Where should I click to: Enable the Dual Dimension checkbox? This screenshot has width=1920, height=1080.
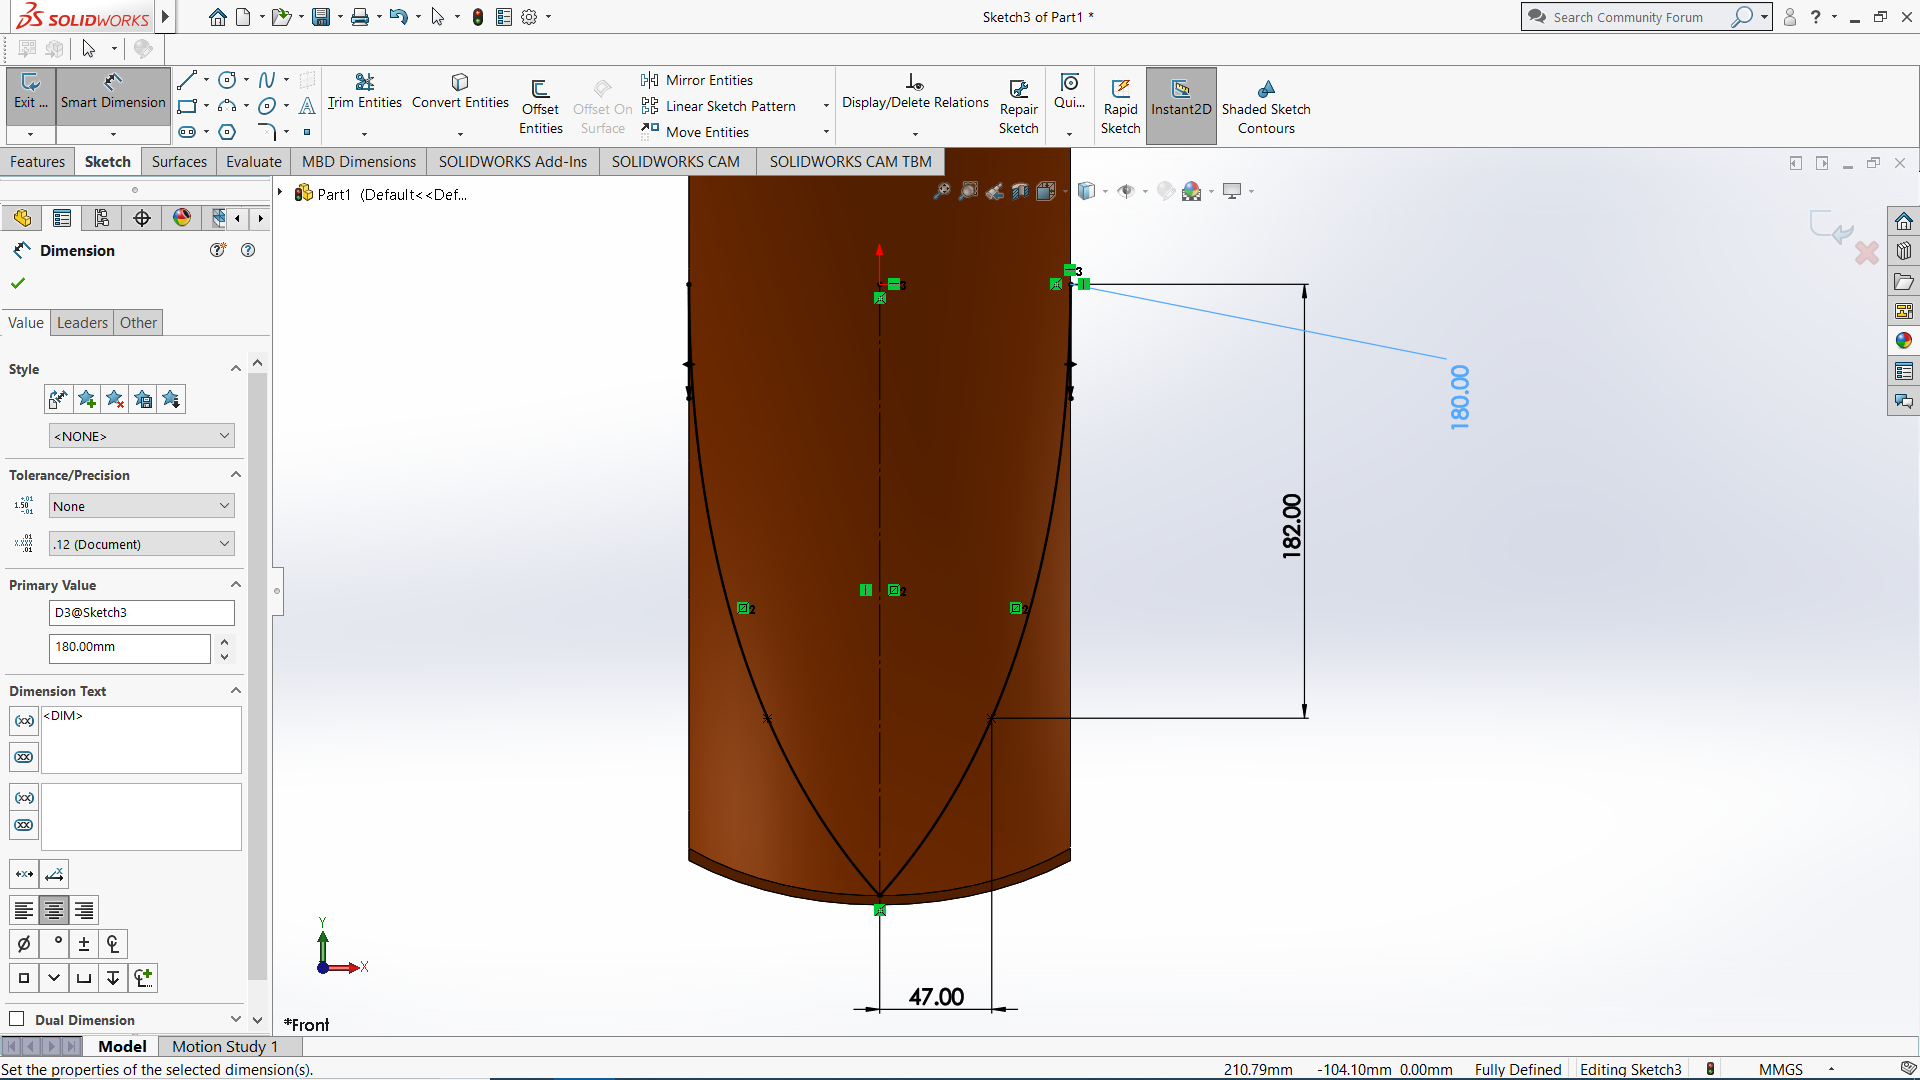click(17, 1018)
